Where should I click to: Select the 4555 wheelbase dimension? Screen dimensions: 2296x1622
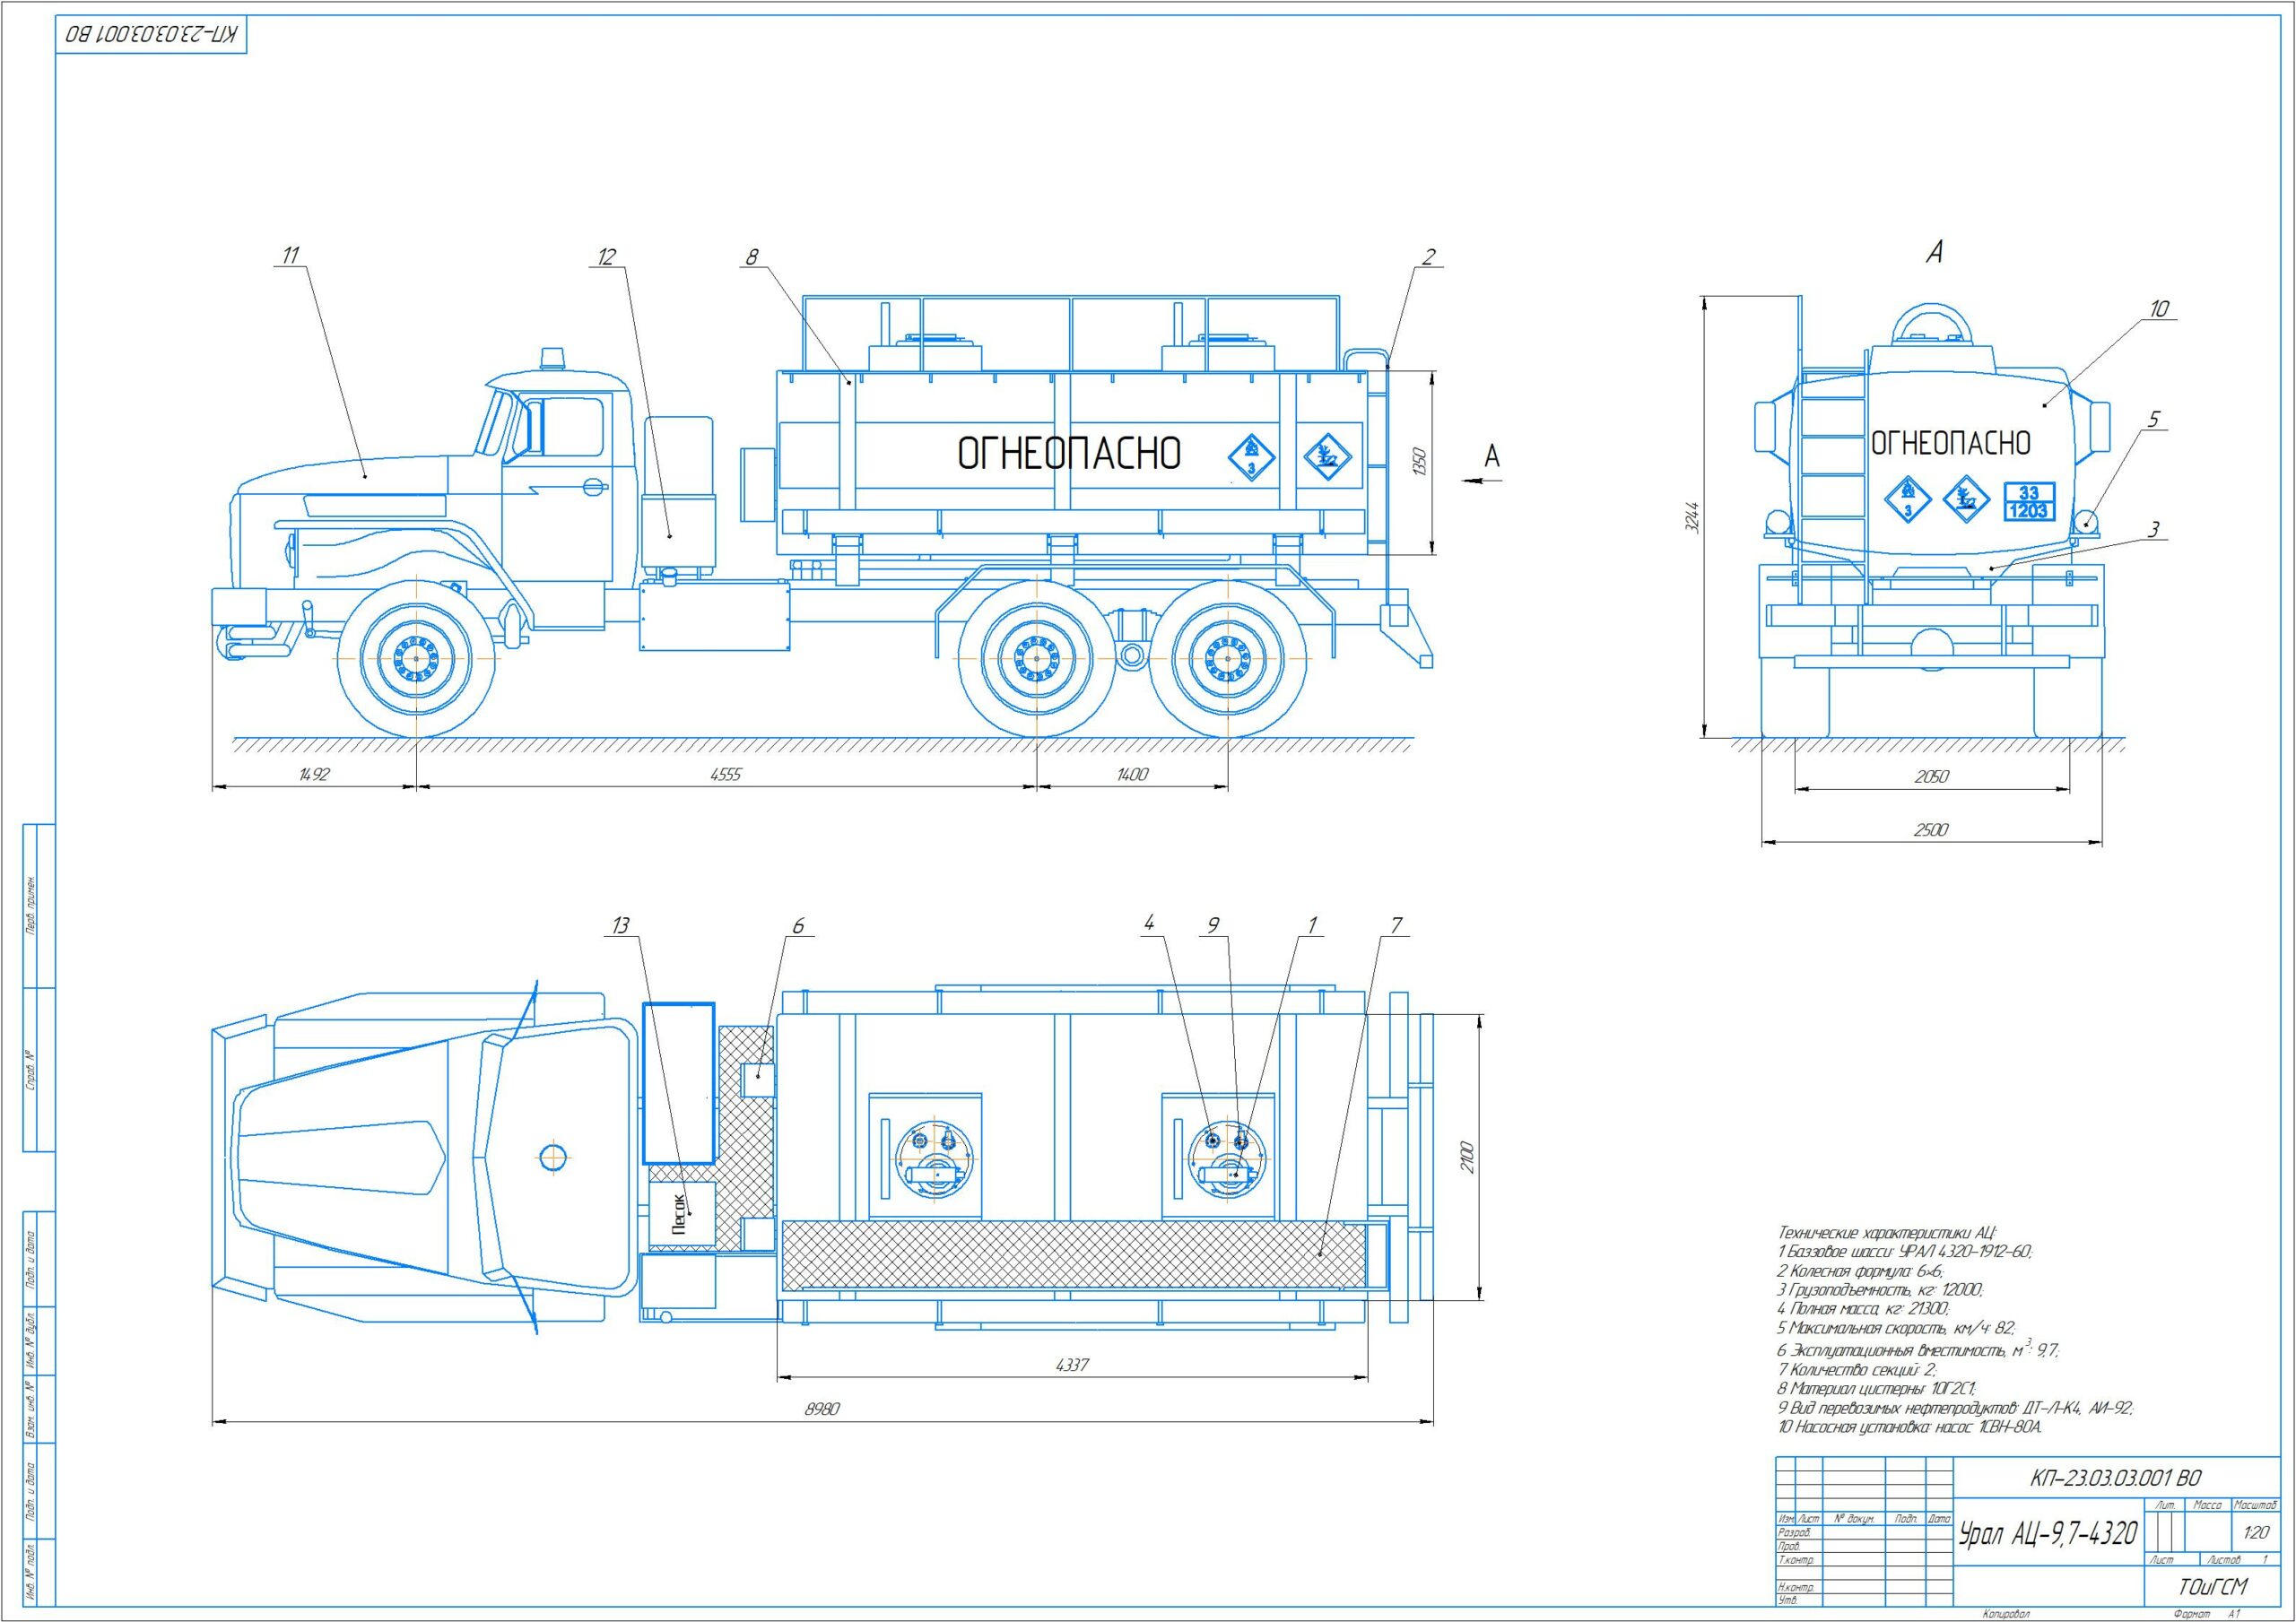726,775
